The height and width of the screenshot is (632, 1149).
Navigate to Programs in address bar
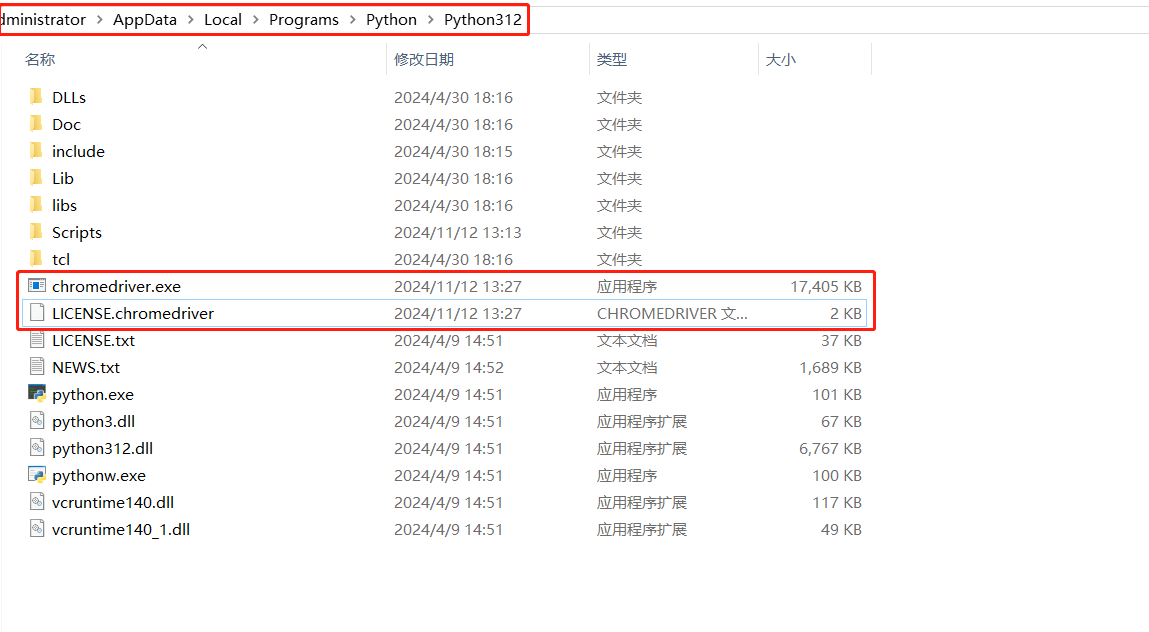pos(303,20)
